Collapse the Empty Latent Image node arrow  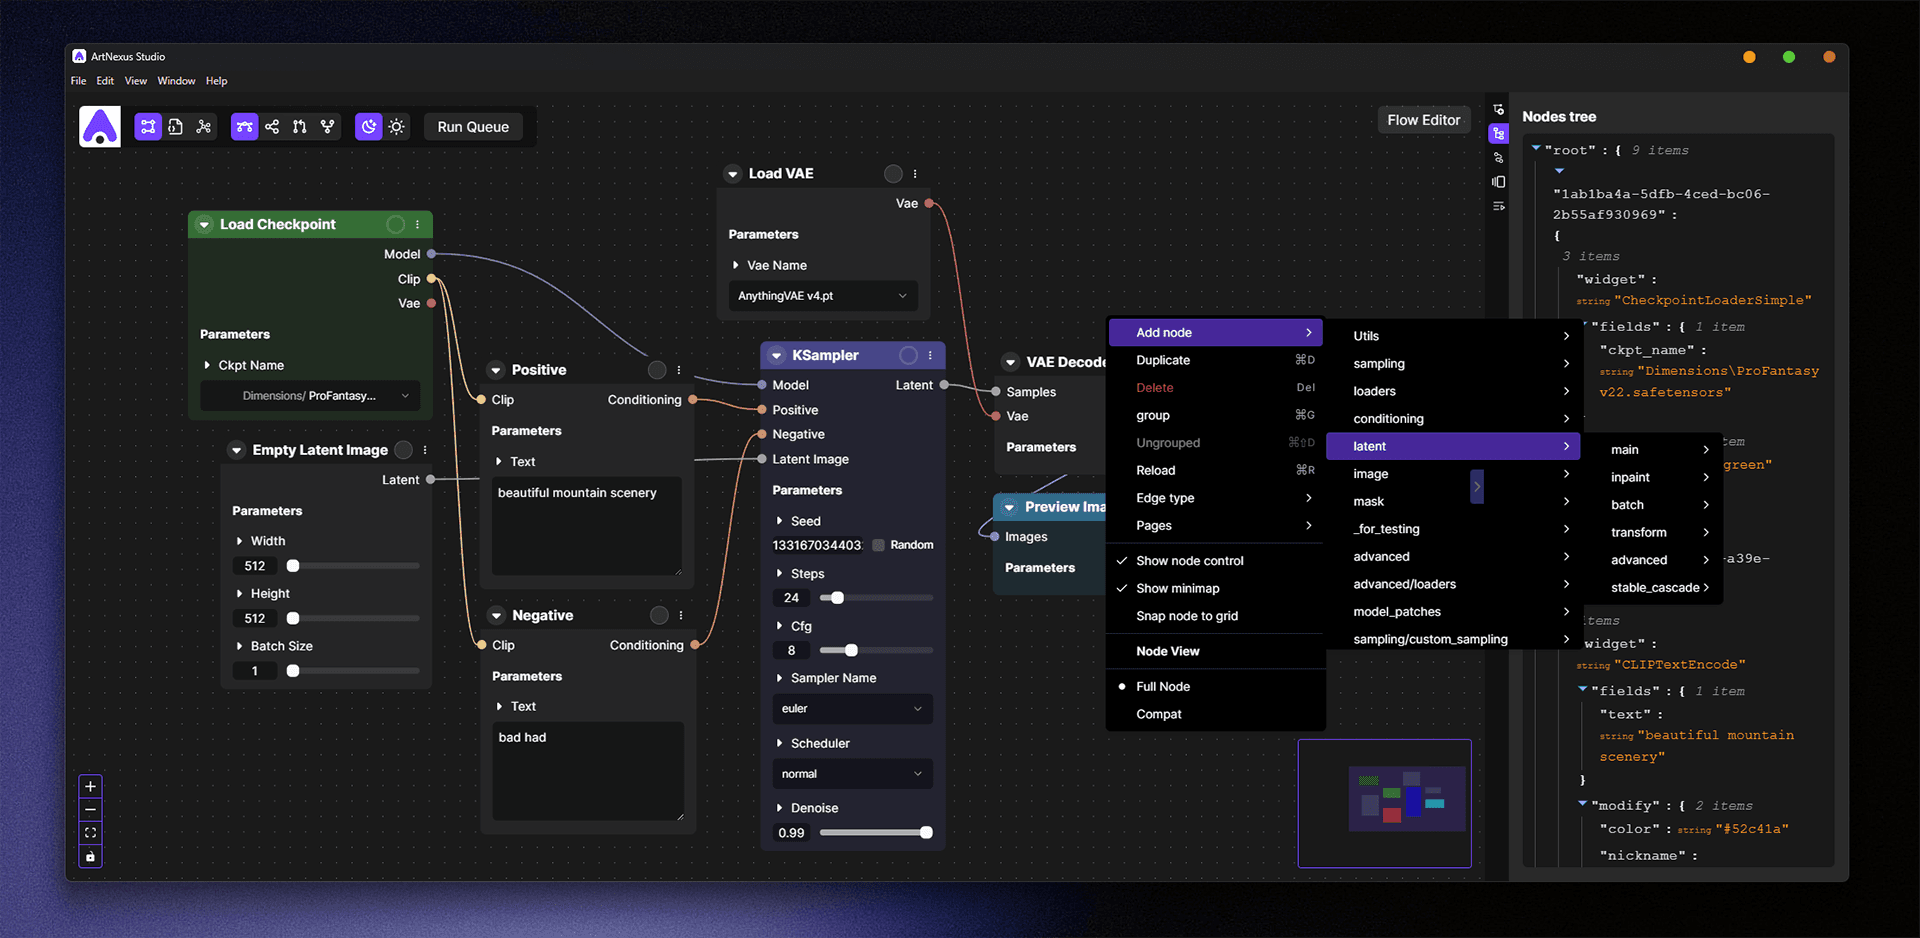coord(237,450)
